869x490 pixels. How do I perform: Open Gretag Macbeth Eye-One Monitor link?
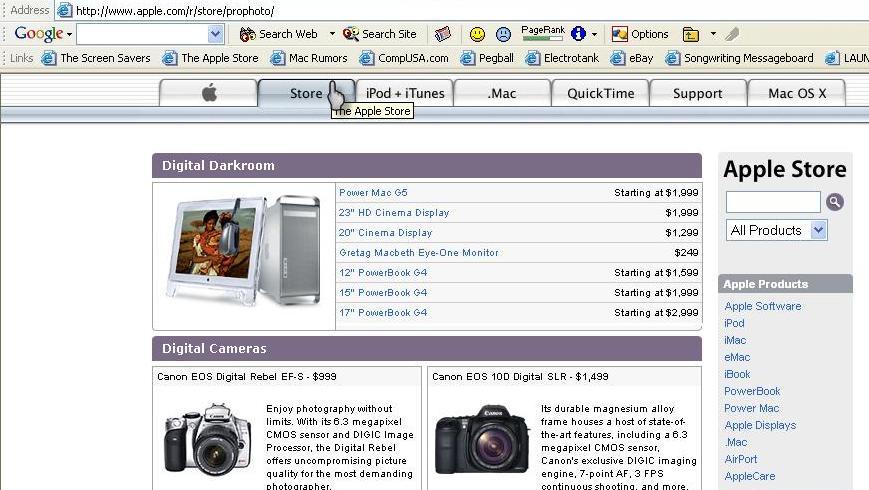[418, 253]
